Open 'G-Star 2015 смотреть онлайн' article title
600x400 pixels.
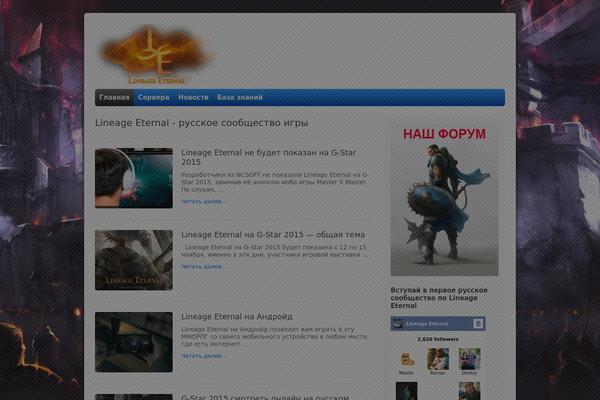[x=265, y=397]
